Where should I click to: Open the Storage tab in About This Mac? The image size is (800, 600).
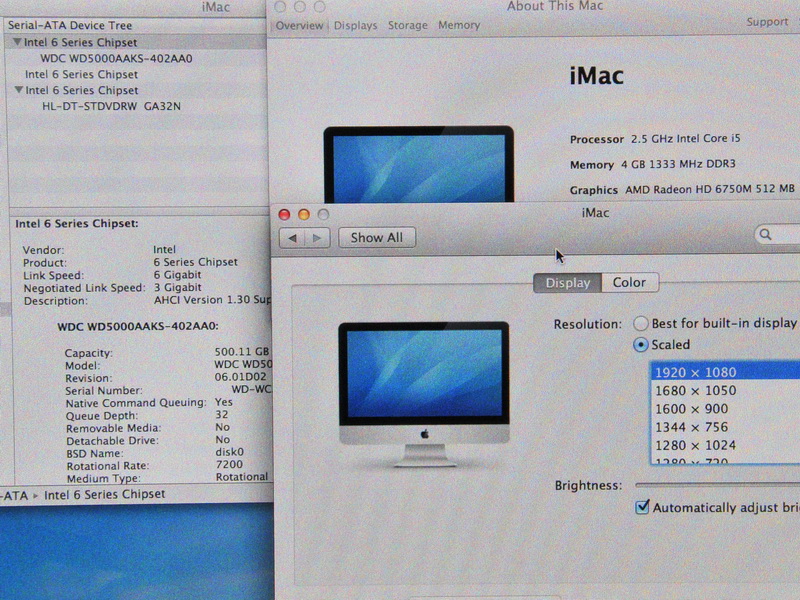point(407,25)
